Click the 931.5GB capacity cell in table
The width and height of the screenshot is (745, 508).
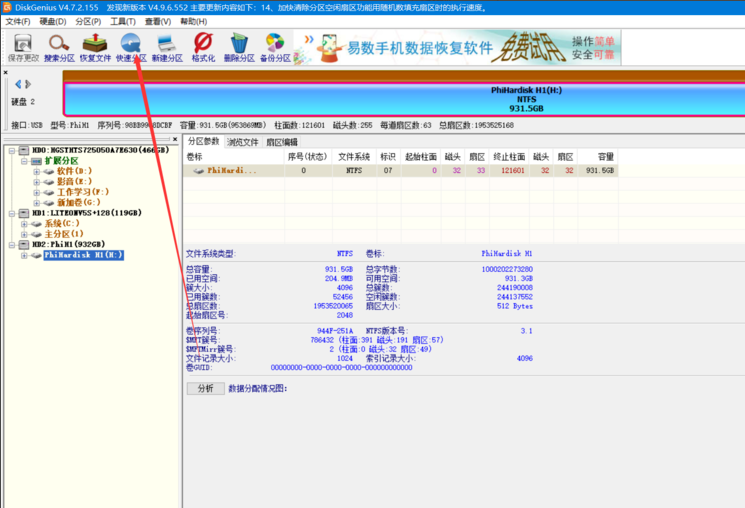[600, 170]
